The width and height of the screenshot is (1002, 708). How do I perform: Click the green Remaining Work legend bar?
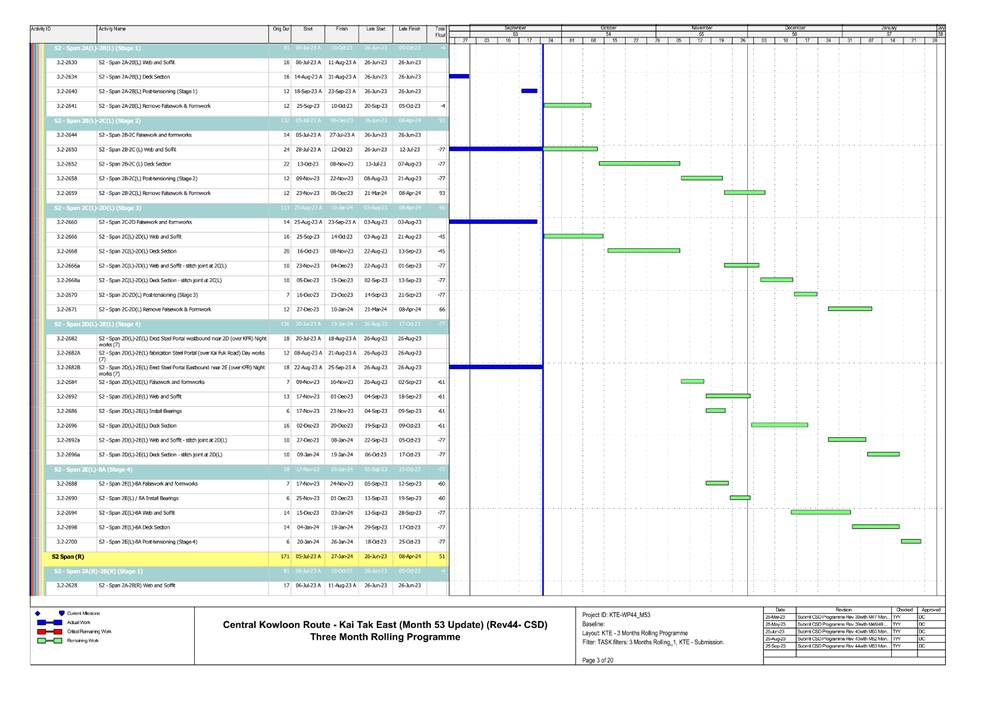[x=48, y=642]
